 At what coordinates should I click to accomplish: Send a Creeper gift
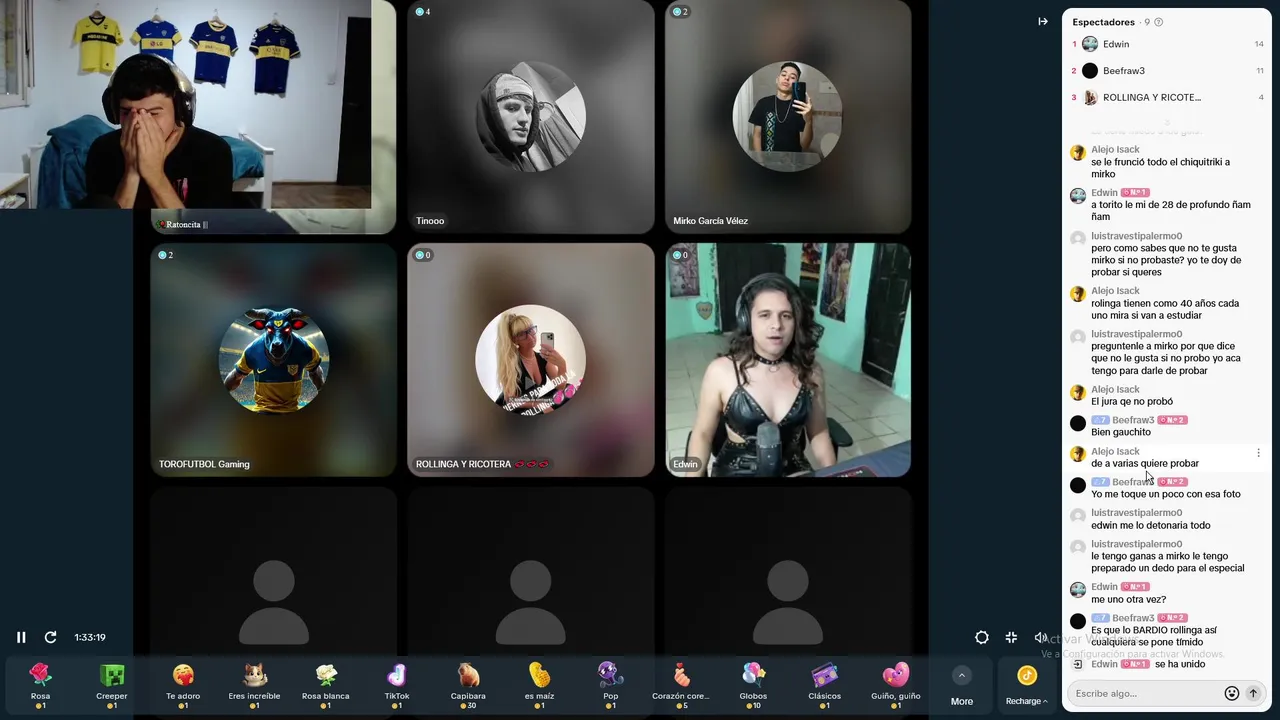112,685
